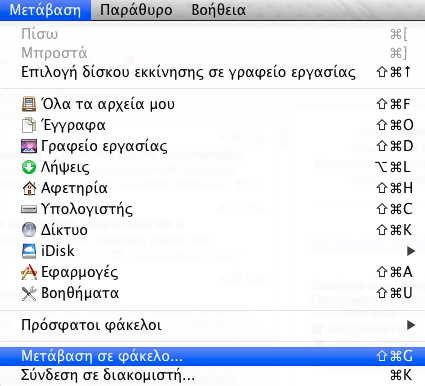Click the ⇧⌘U shortcut text
The width and height of the screenshot is (425, 386).
point(395,293)
